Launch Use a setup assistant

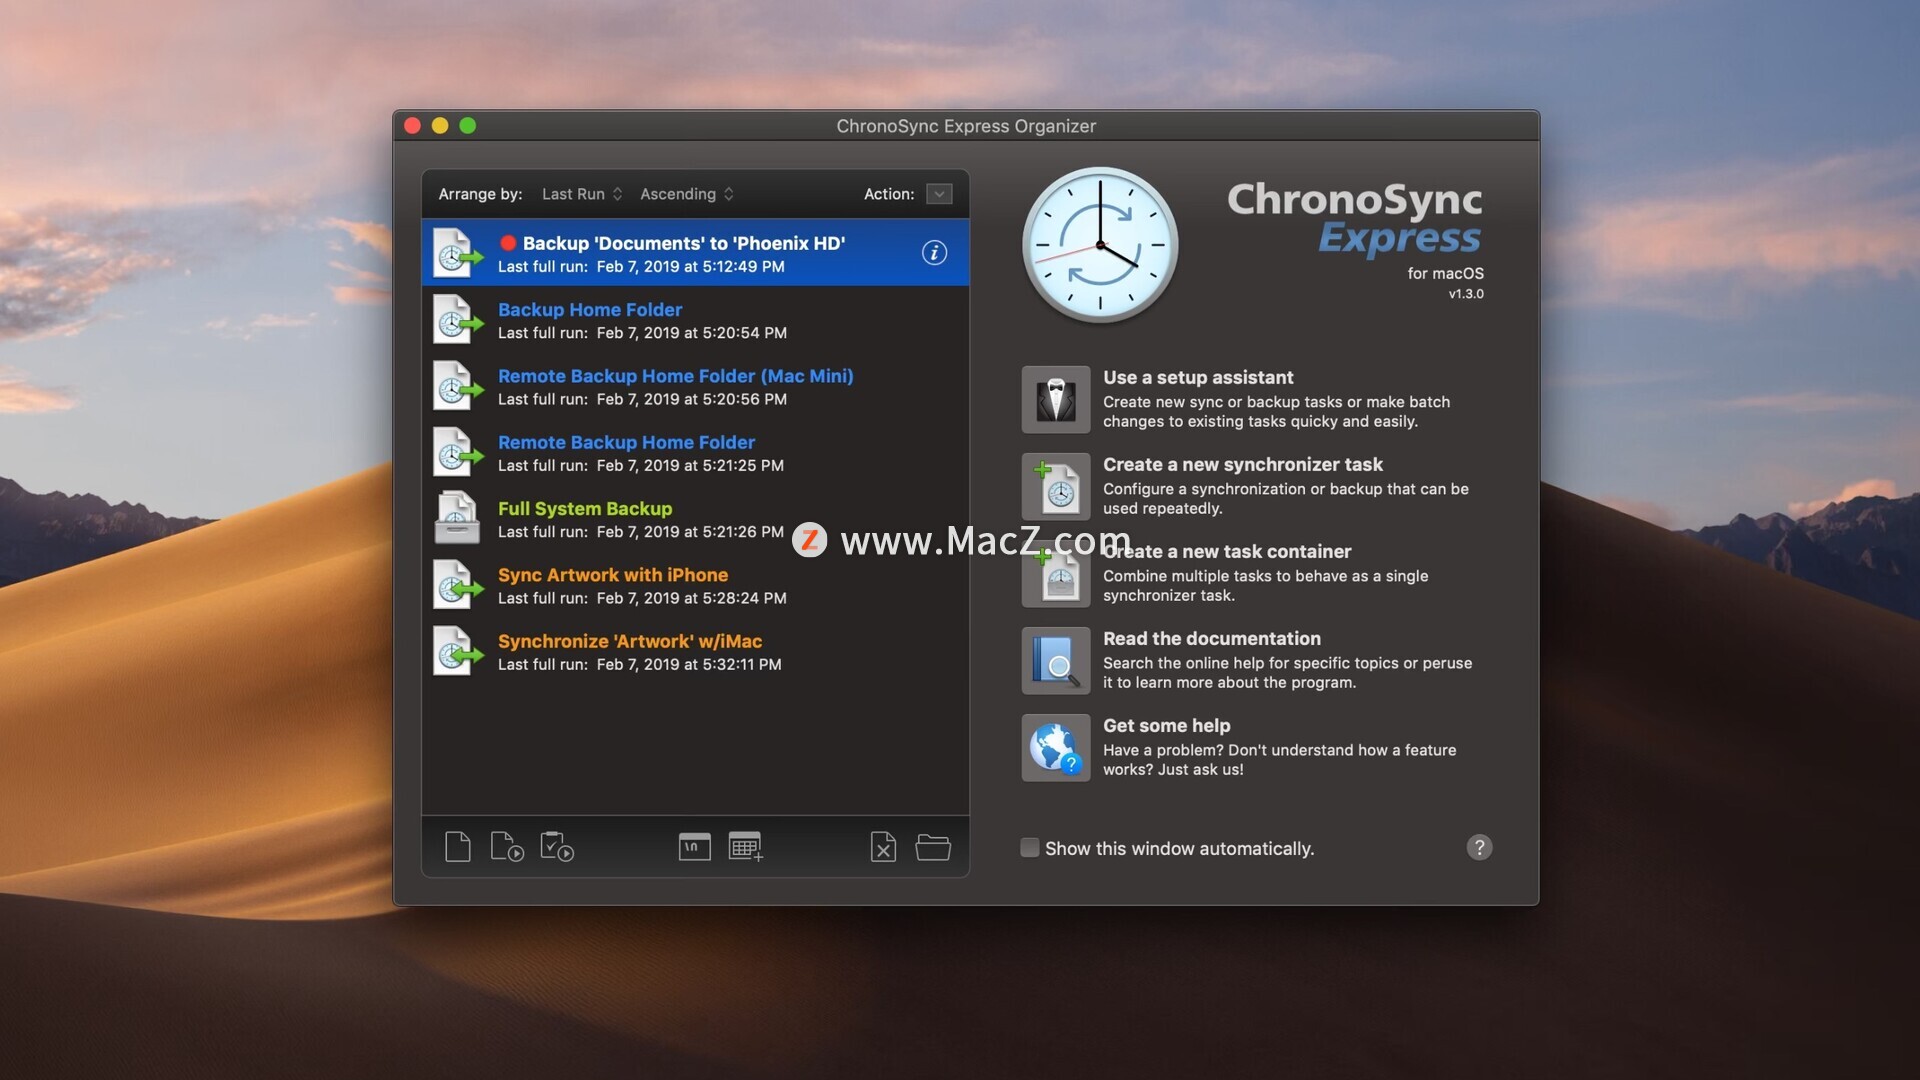tap(1056, 399)
